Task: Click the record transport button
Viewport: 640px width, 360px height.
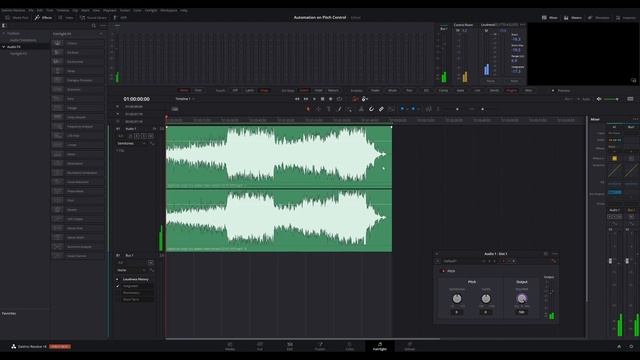Action: click(x=331, y=99)
